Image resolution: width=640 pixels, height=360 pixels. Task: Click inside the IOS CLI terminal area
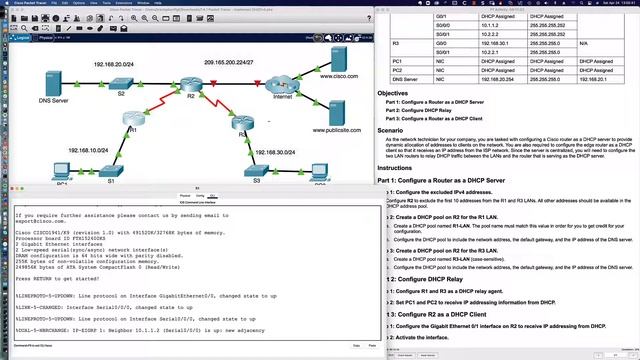[x=198, y=273]
